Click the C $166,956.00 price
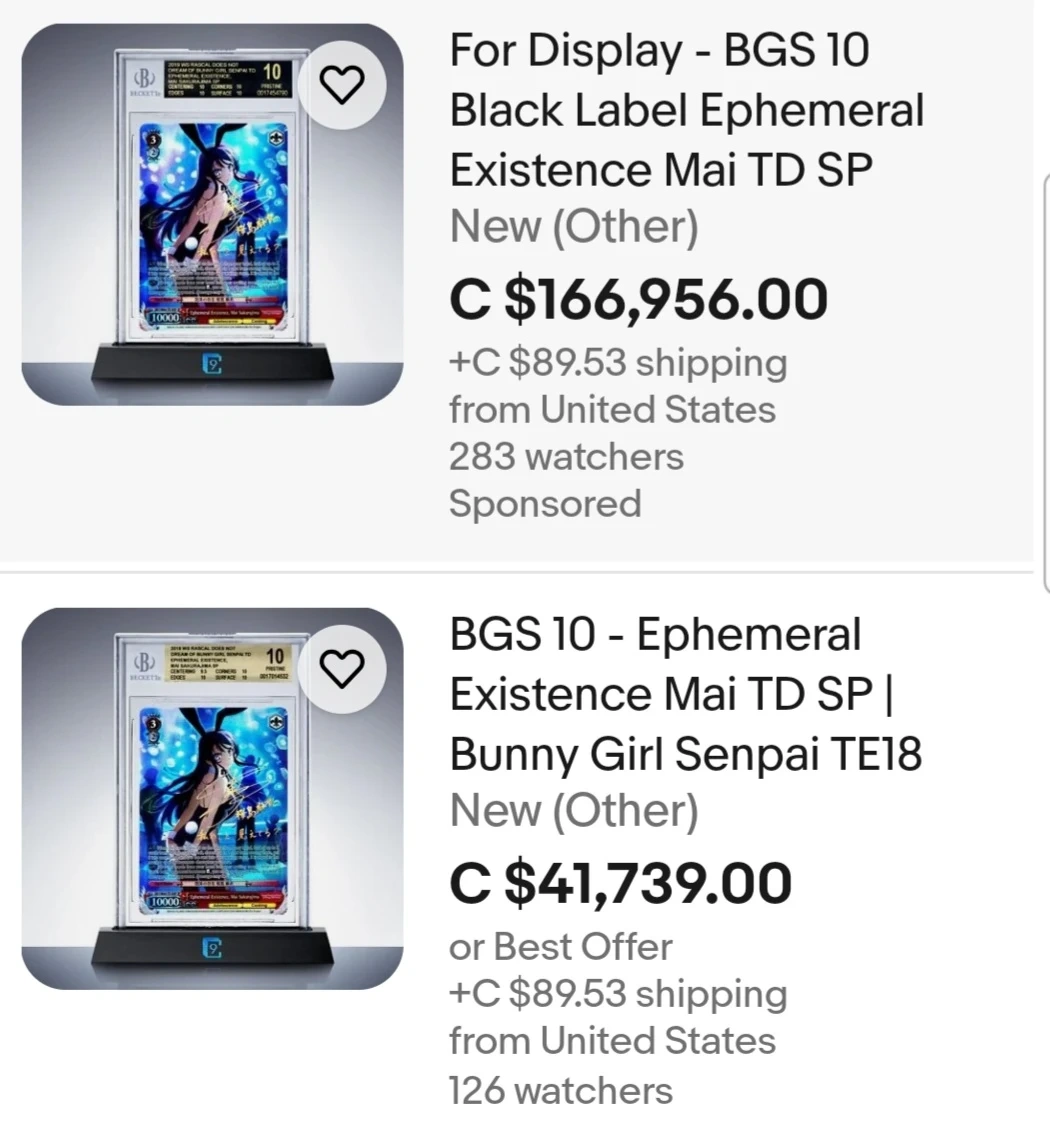The width and height of the screenshot is (1050, 1138). [x=638, y=300]
